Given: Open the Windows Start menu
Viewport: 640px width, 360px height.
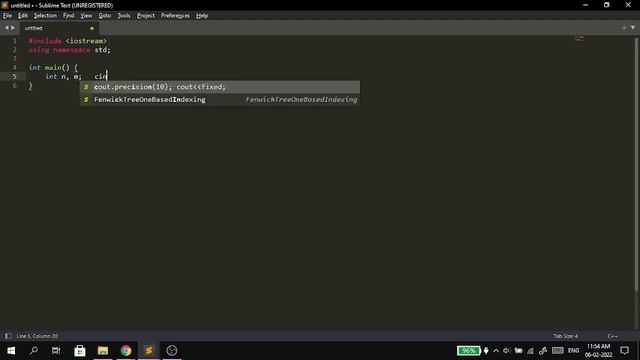Looking at the screenshot, I should (x=11, y=351).
